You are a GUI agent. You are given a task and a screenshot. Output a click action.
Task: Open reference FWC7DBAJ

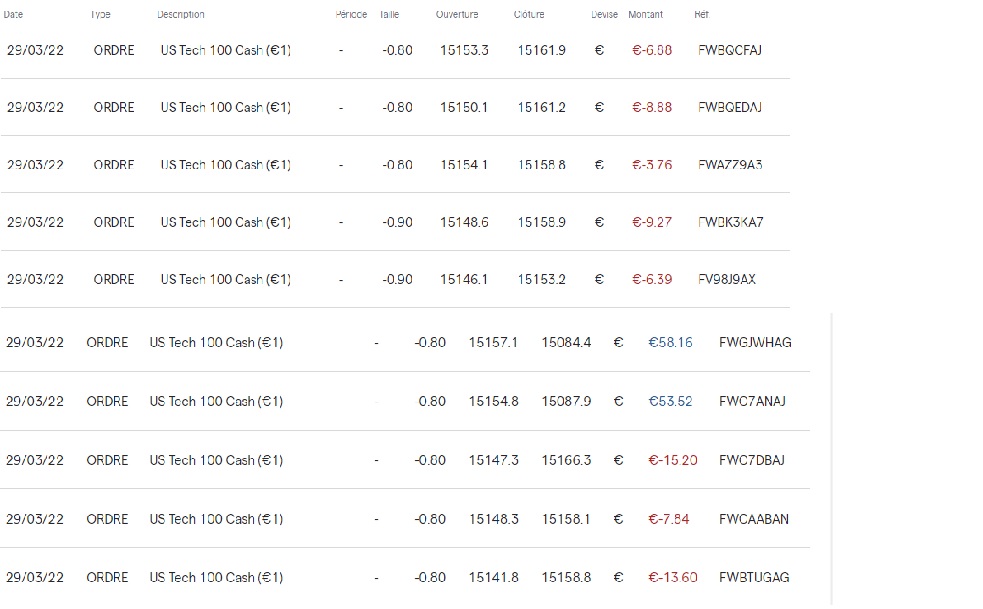(752, 460)
